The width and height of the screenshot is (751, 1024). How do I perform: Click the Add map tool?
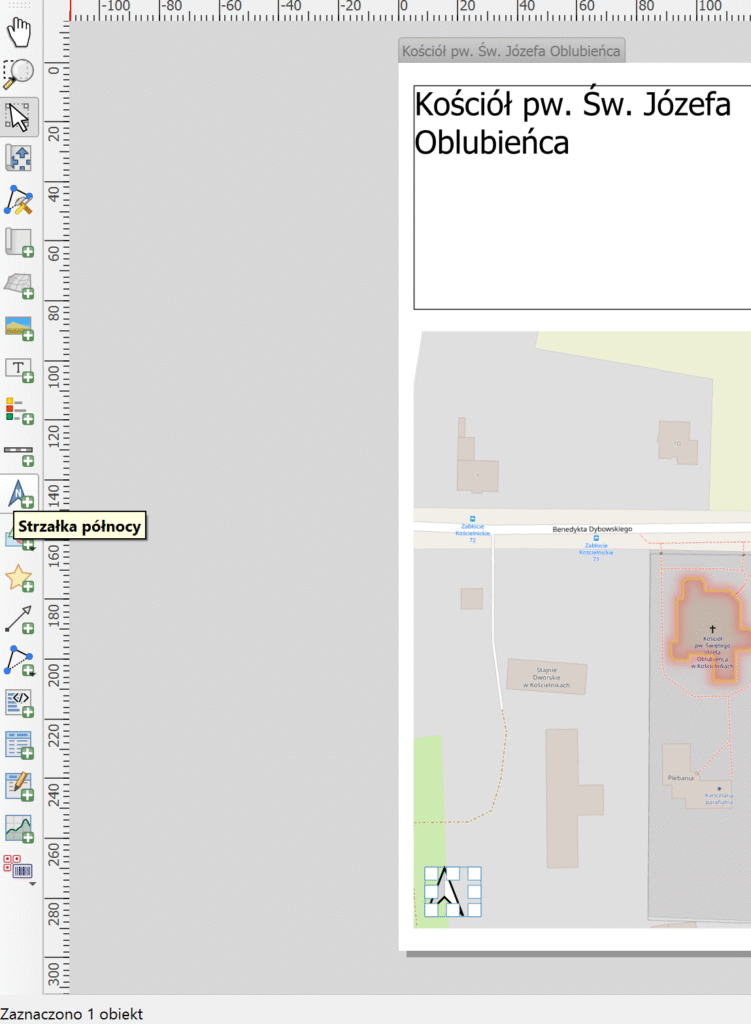pyautogui.click(x=19, y=242)
